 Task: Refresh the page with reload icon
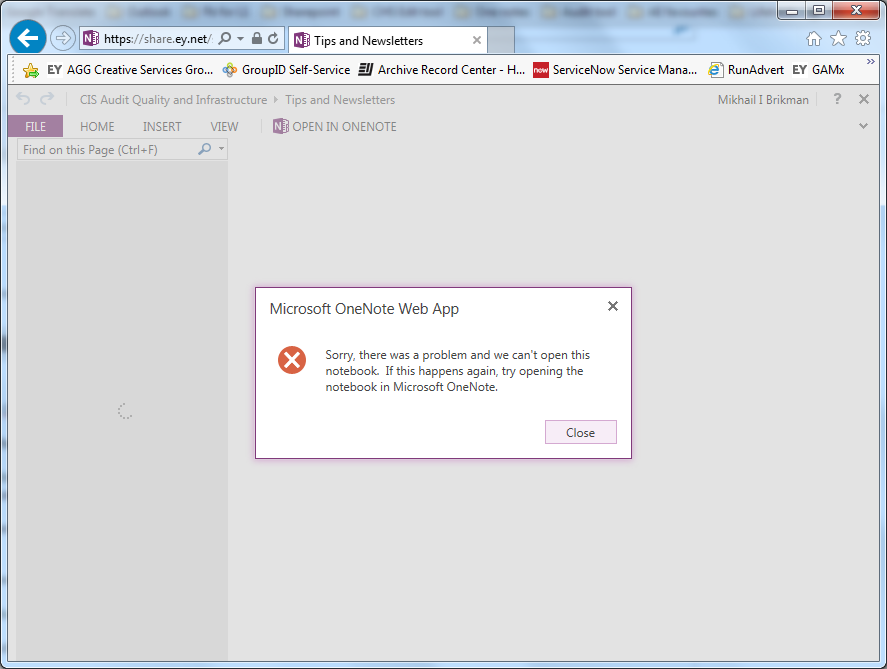(x=273, y=38)
